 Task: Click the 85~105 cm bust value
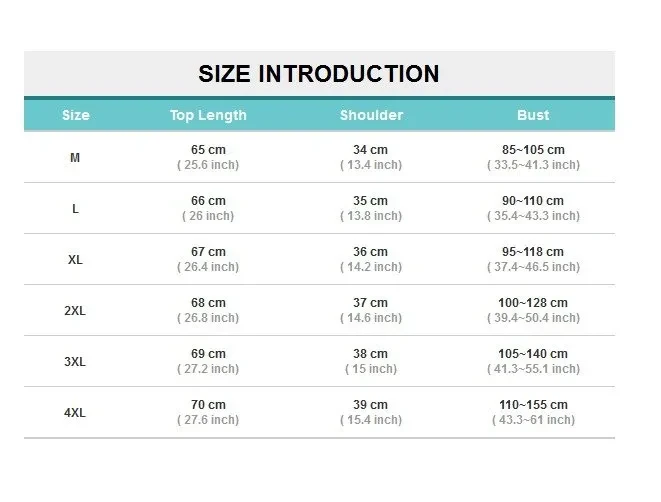(533, 149)
